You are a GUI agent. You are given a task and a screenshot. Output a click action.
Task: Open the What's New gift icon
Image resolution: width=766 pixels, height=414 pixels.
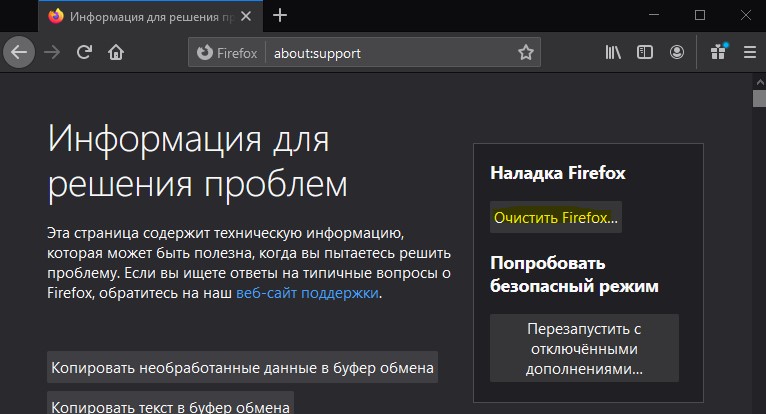718,52
